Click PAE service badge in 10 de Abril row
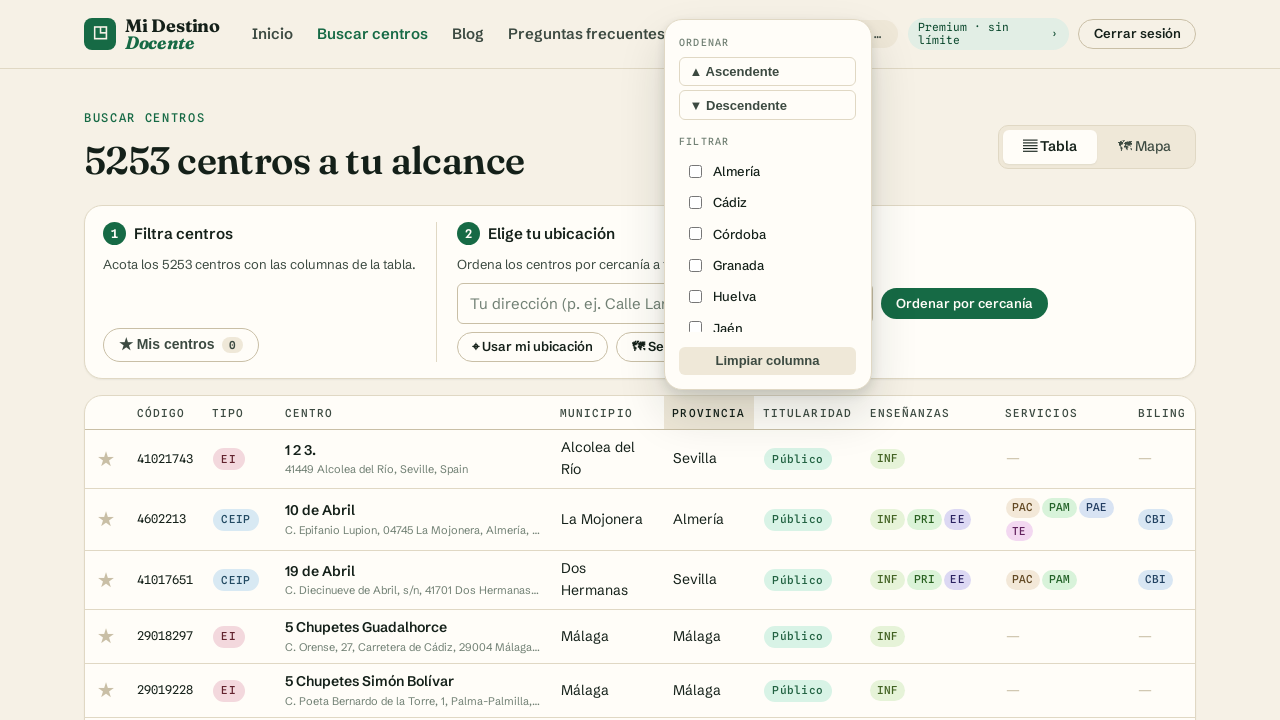Viewport: 1280px width, 720px height. [1096, 508]
